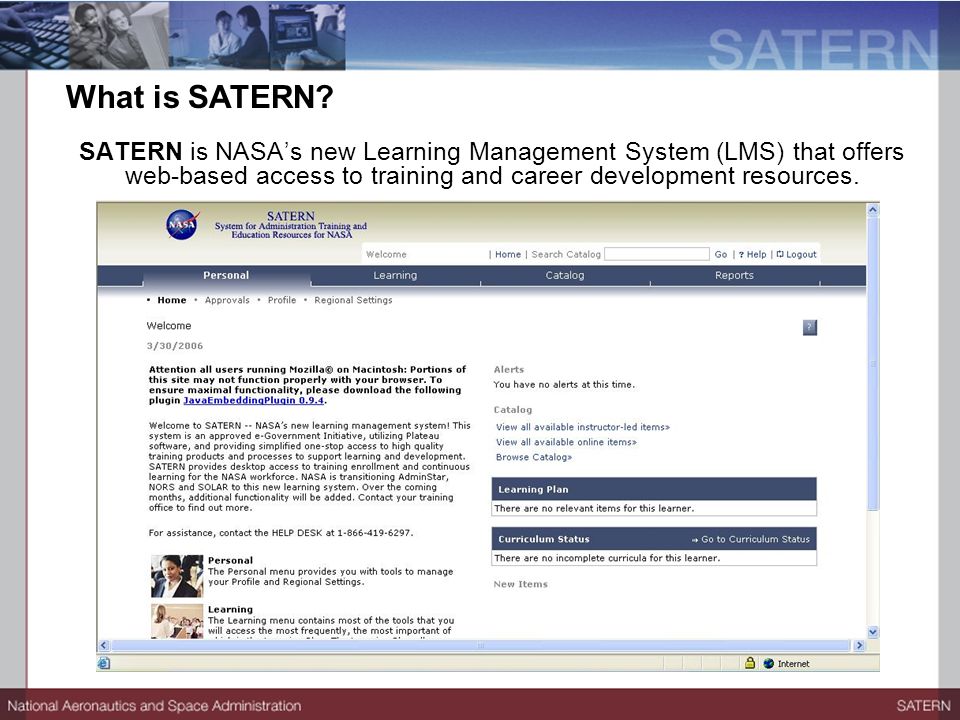Click the text "You have no alerts at this time."
This screenshot has height=720, width=960.
(564, 384)
